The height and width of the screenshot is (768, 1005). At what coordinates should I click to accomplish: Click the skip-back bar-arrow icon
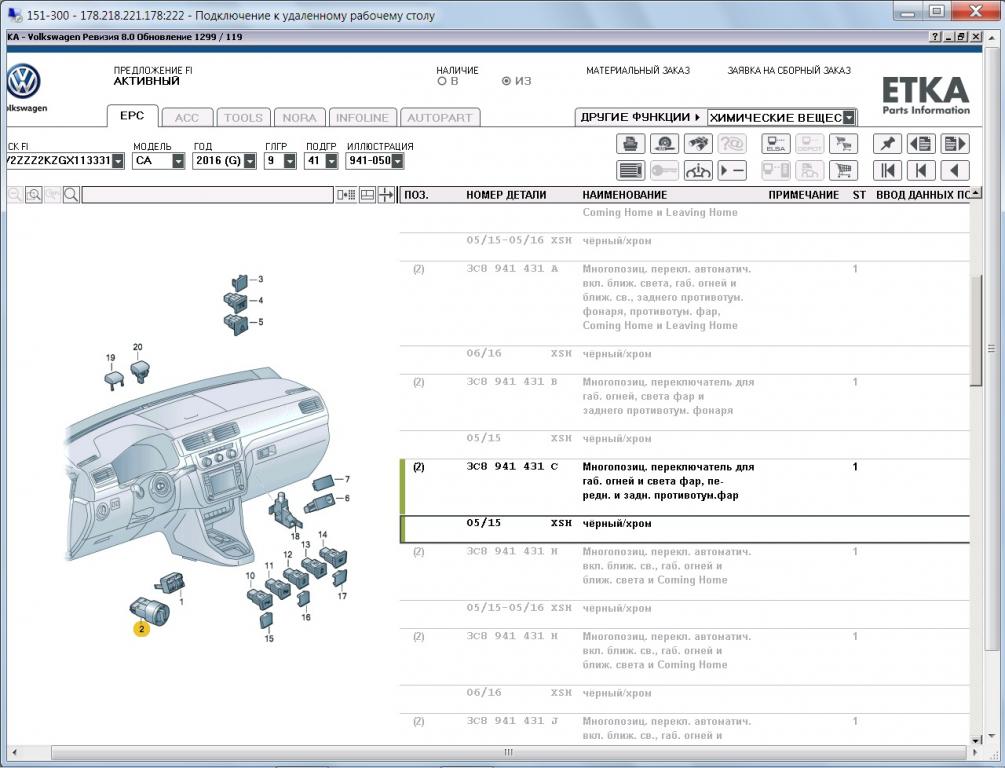click(x=921, y=171)
